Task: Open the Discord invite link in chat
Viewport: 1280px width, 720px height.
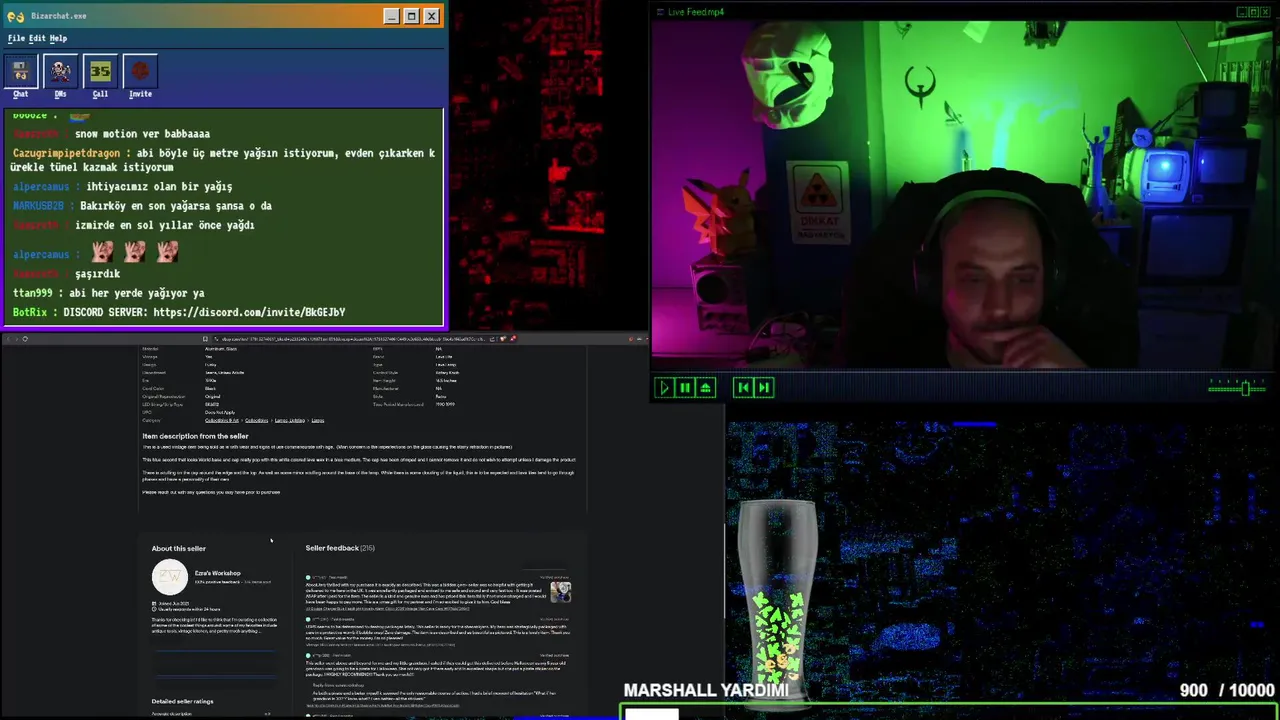Action: pyautogui.click(x=249, y=312)
